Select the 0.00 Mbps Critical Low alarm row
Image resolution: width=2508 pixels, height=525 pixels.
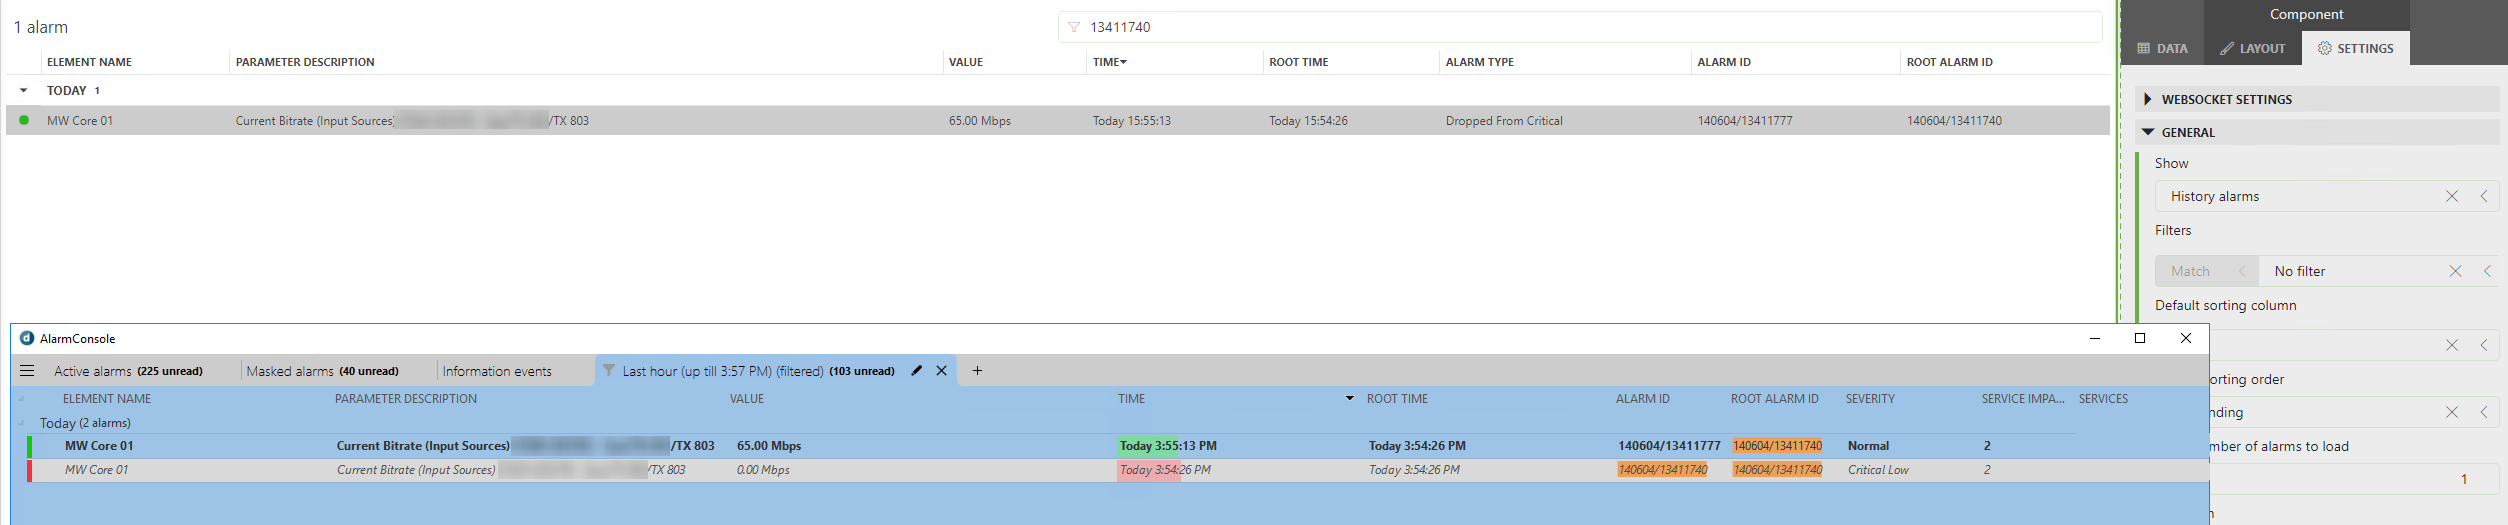1118,470
